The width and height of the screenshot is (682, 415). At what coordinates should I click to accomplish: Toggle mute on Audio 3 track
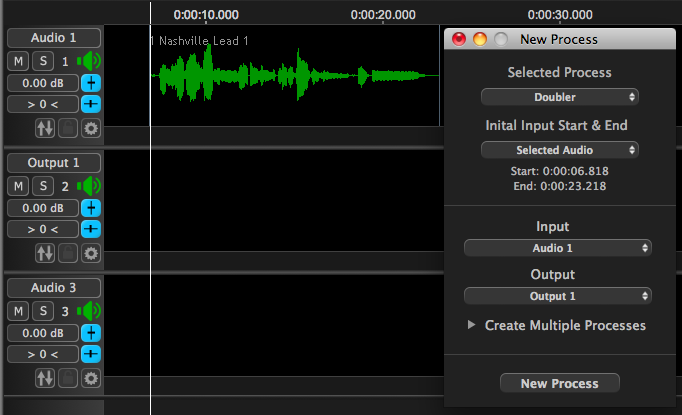coord(19,311)
